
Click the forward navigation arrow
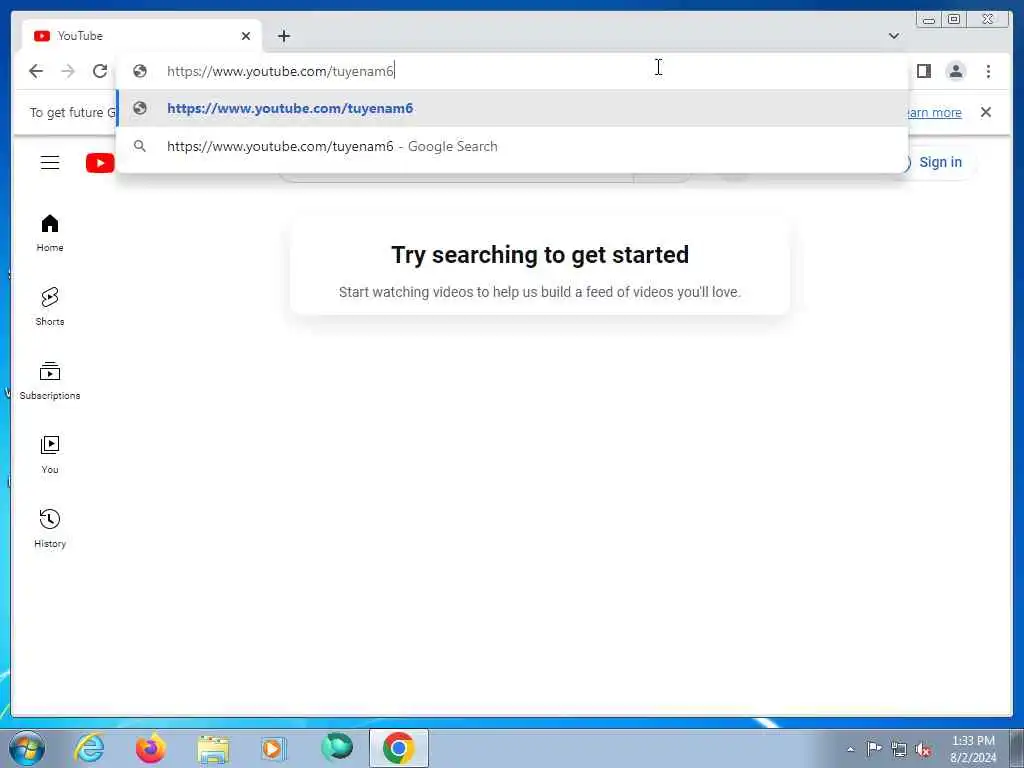(x=68, y=71)
